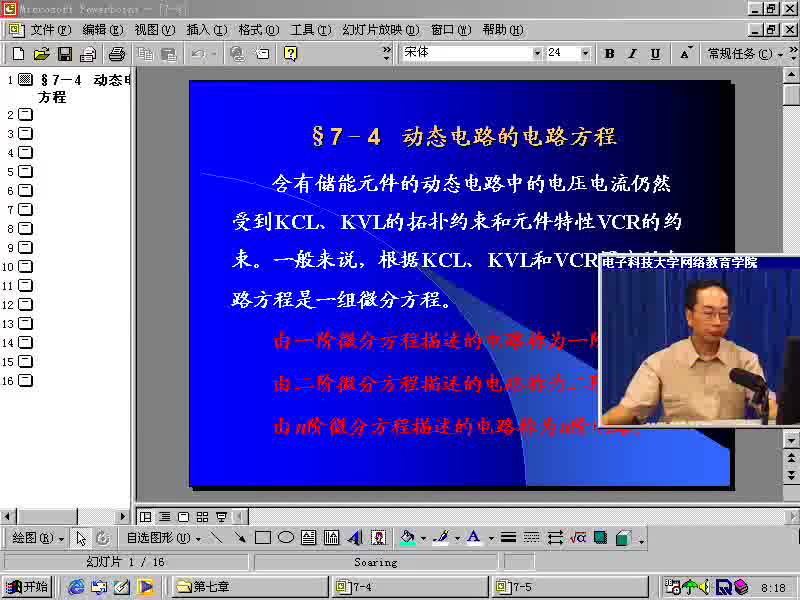Click the Line Color brush swatch
Screen dimensions: 800x600
(441, 538)
